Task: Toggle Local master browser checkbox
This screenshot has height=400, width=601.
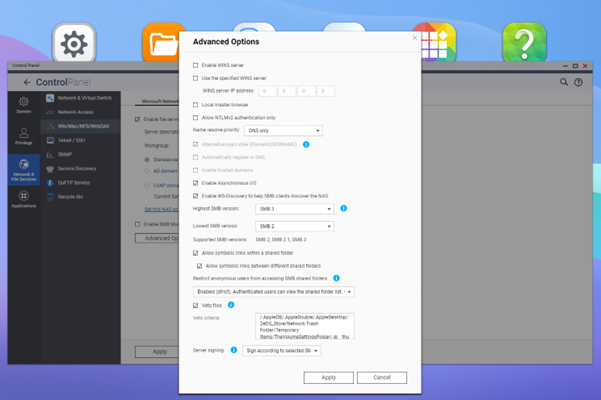Action: pos(196,104)
